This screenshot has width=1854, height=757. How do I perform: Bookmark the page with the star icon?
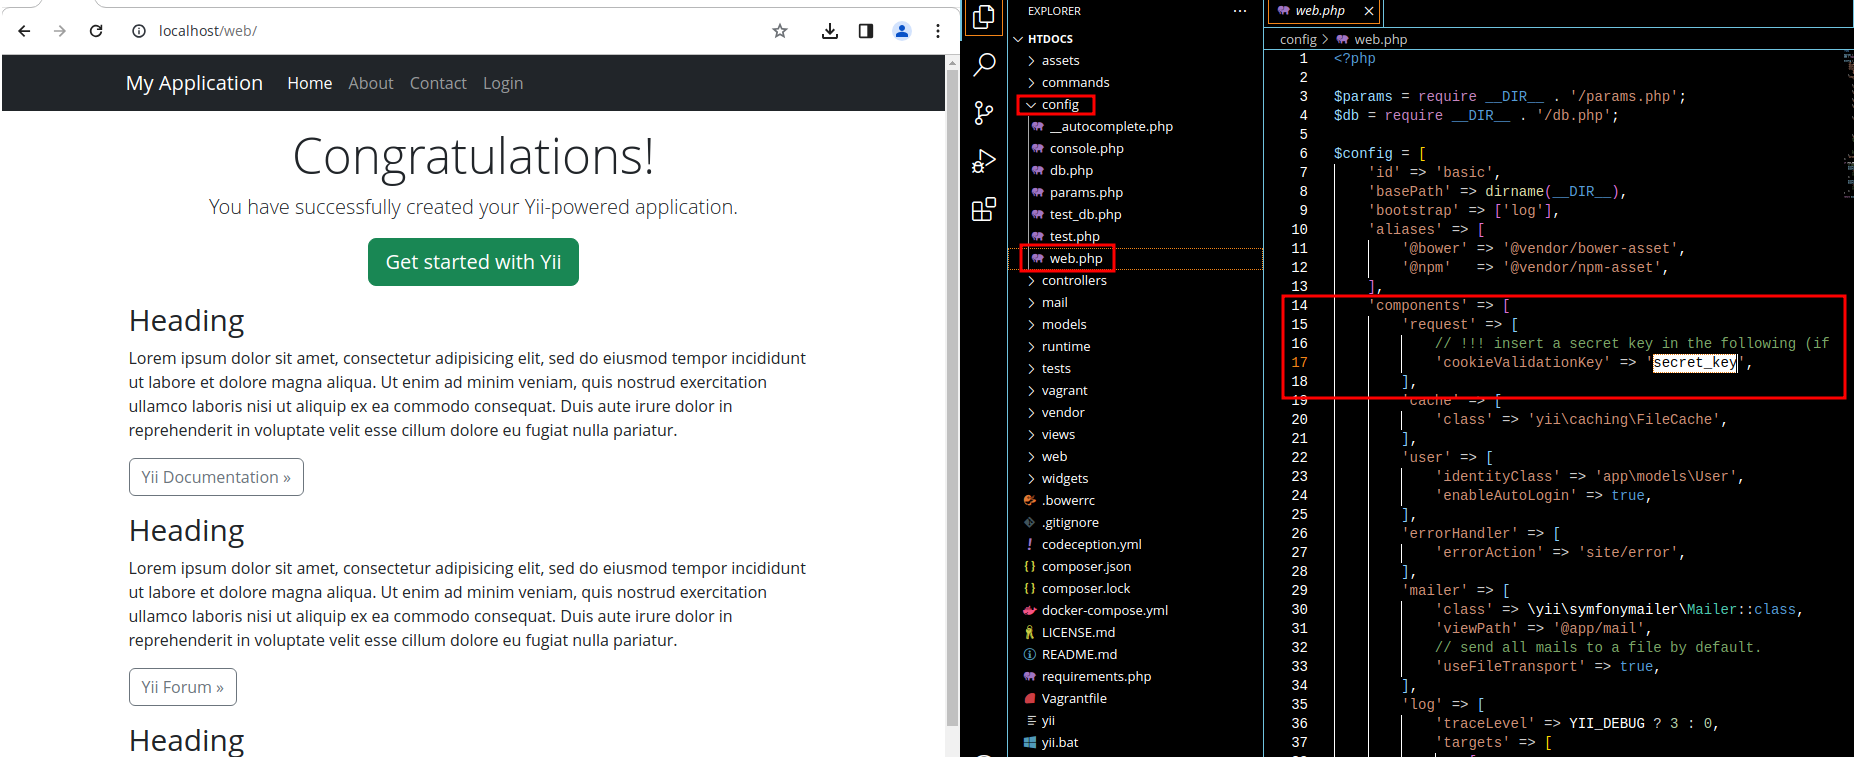(x=780, y=31)
